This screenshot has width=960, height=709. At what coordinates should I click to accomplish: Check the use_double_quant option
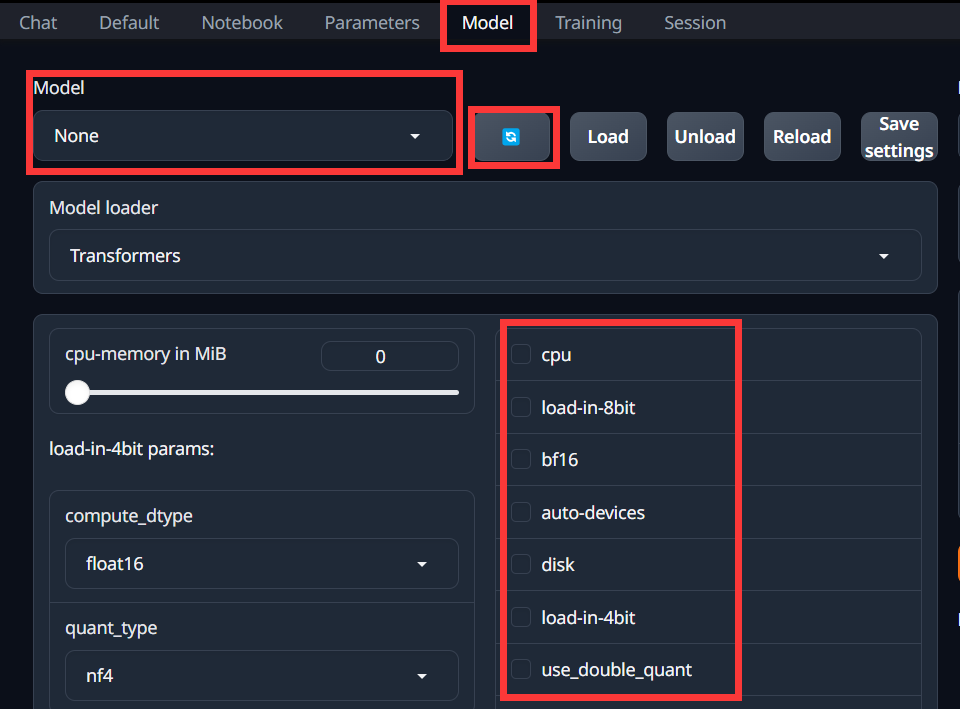521,670
